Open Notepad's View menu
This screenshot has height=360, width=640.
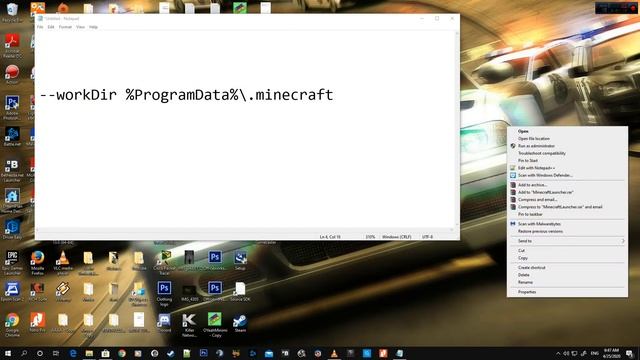pyautogui.click(x=80, y=27)
